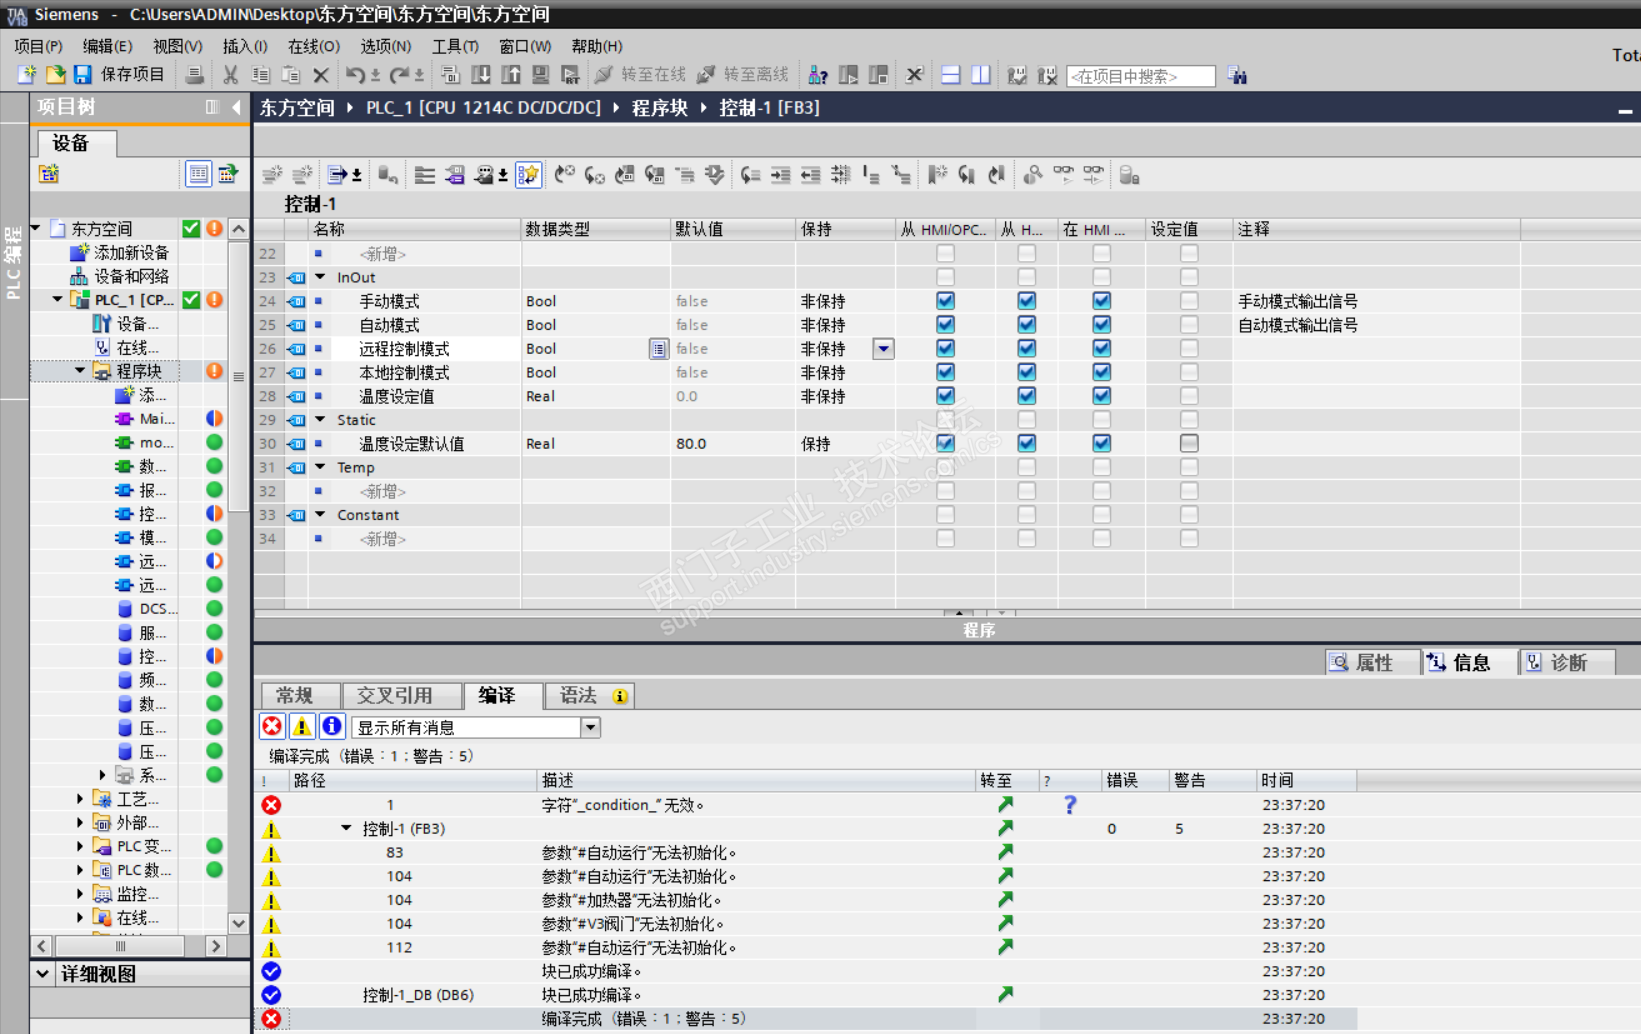This screenshot has height=1034, width=1641.
Task: Untick the HMI/OPC access checkbox for 手动模式
Action: click(945, 301)
